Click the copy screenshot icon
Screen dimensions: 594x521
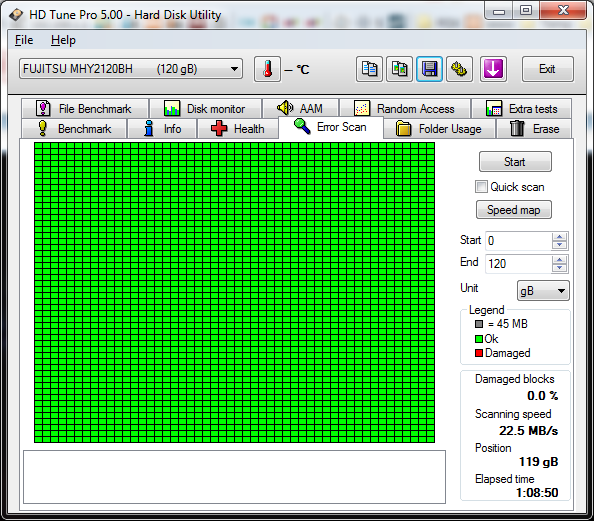(399, 69)
